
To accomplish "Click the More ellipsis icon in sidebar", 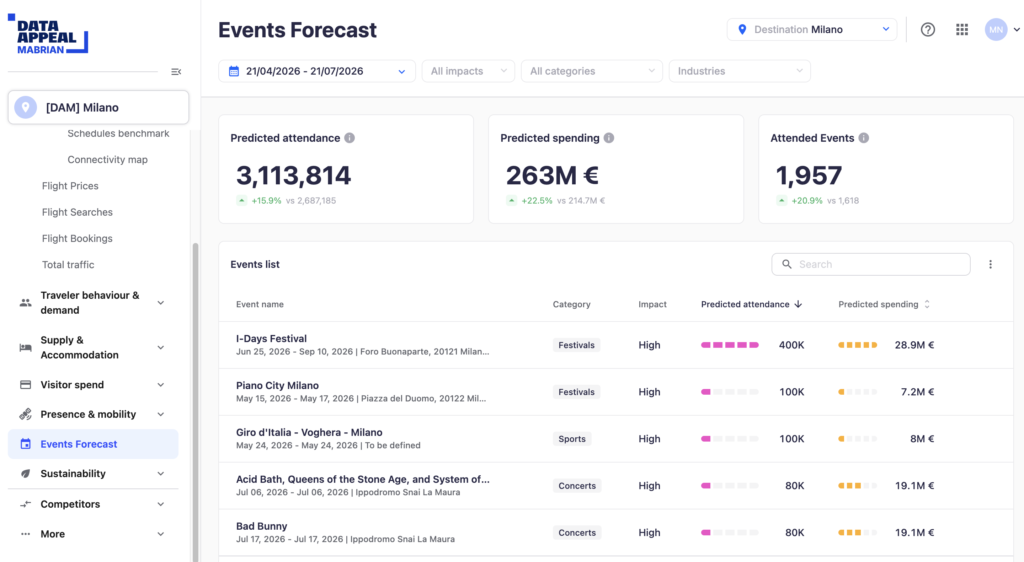I will pos(25,534).
